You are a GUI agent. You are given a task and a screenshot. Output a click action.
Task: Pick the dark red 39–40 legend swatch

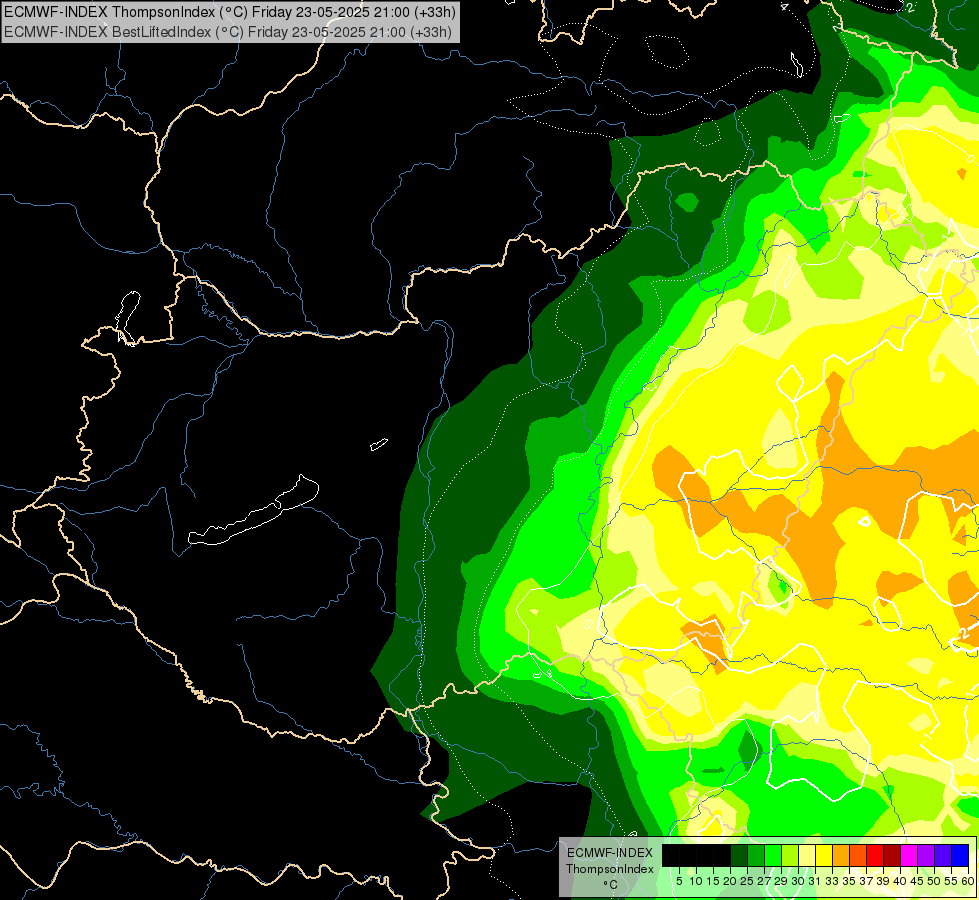point(892,855)
